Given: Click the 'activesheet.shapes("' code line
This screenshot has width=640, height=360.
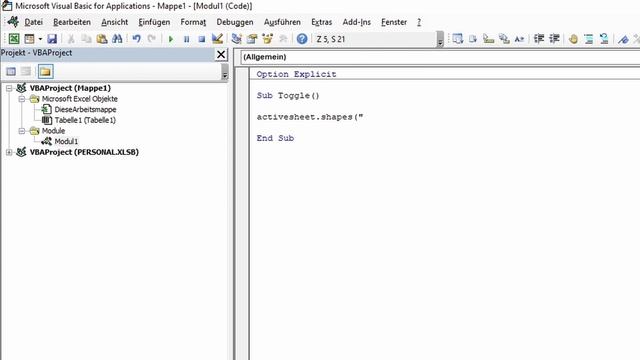Looking at the screenshot, I should coord(310,117).
